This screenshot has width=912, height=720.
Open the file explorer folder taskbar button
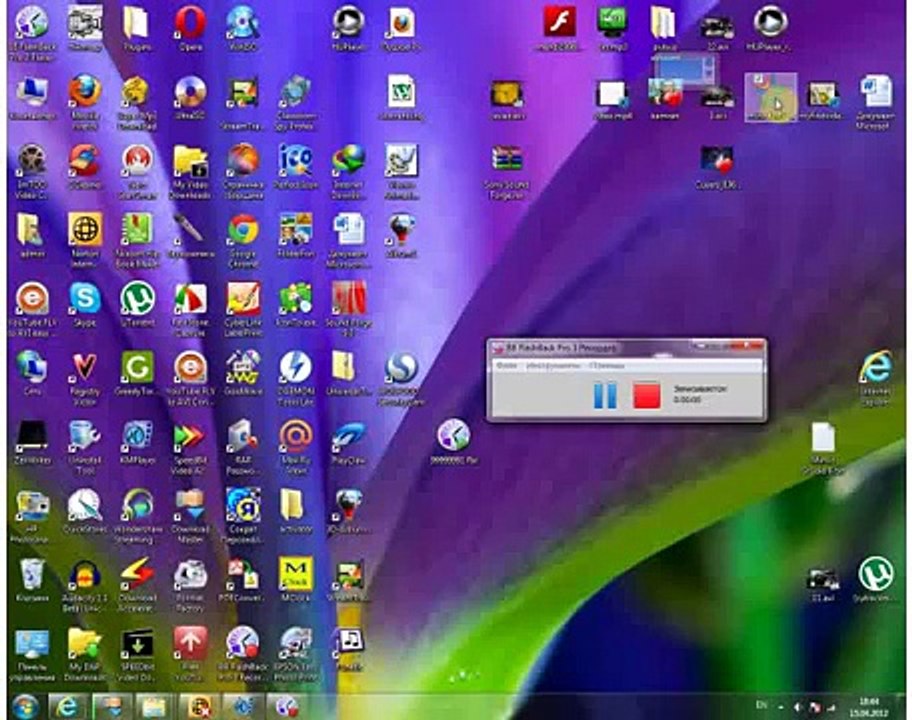point(155,707)
